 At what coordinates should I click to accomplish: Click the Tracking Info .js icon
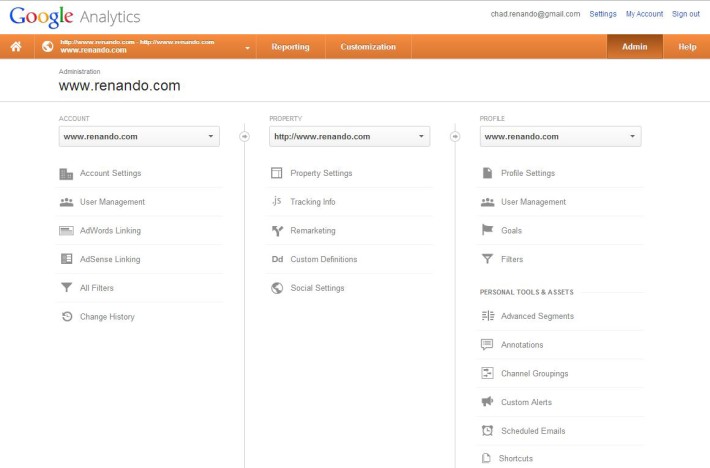pyautogui.click(x=277, y=201)
